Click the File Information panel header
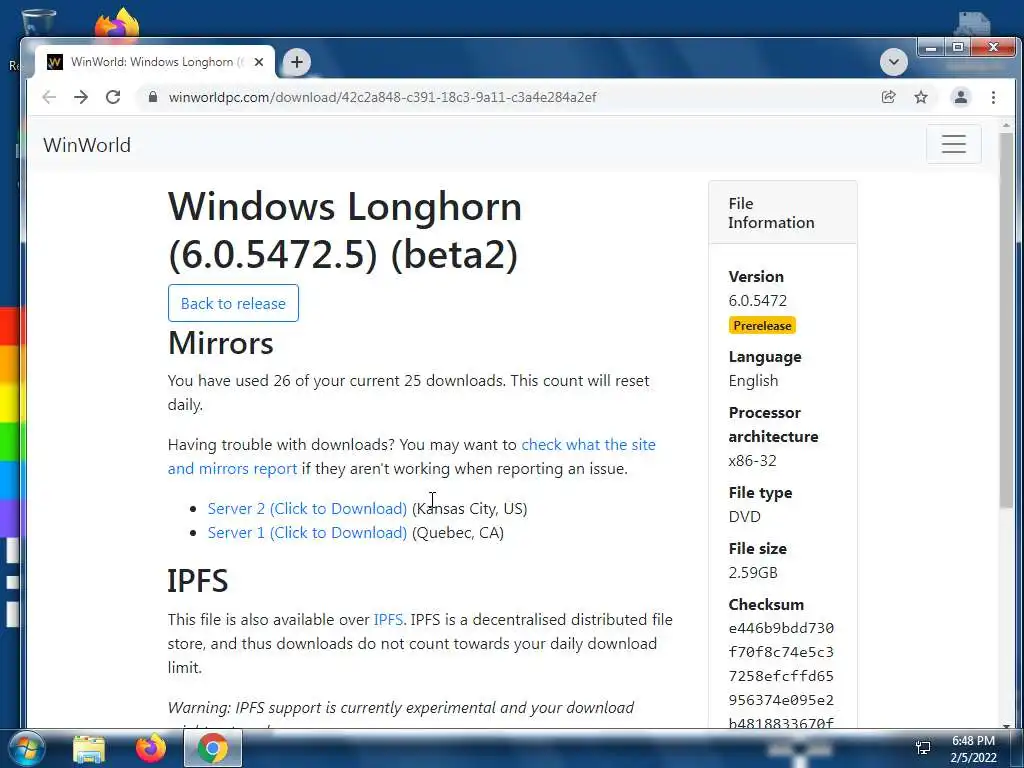Image resolution: width=1024 pixels, height=768 pixels. pos(782,213)
